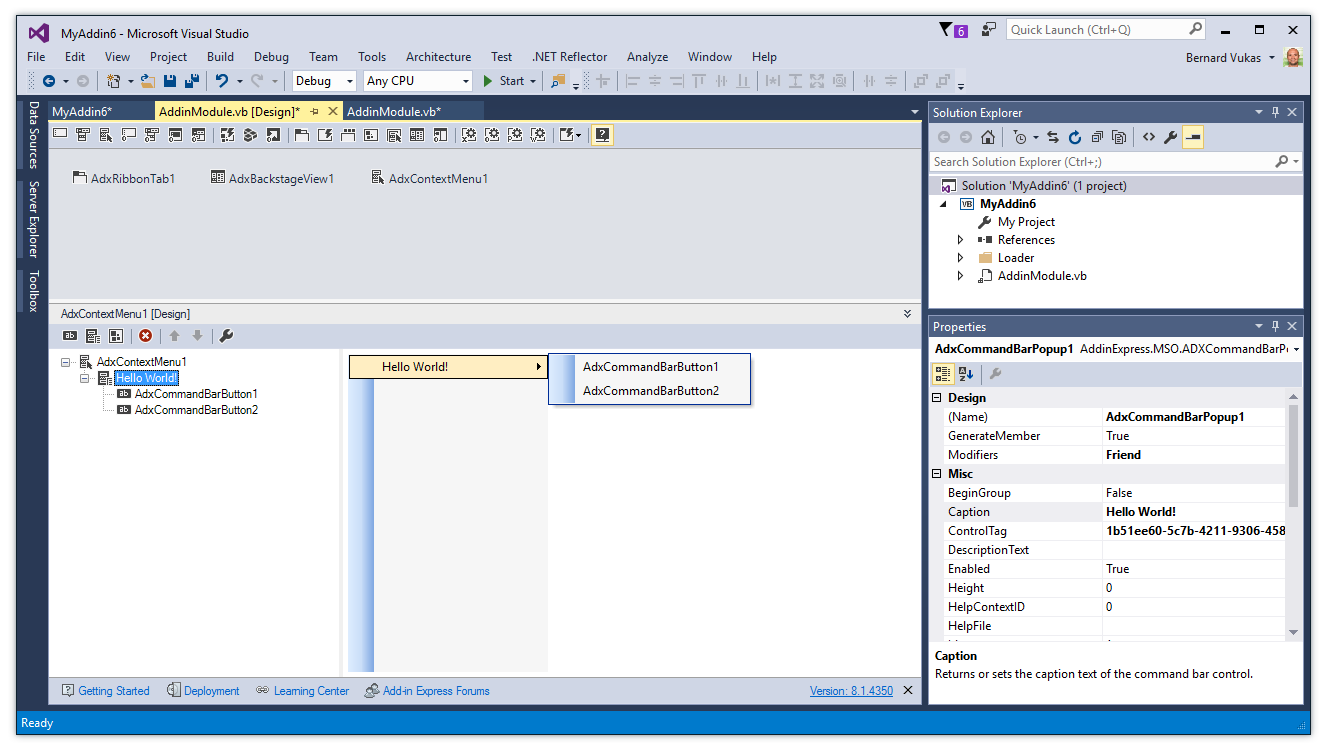1322x745 pixels.
Task: Toggle Preview Selected Items in Solution Explorer
Action: (x=1193, y=137)
